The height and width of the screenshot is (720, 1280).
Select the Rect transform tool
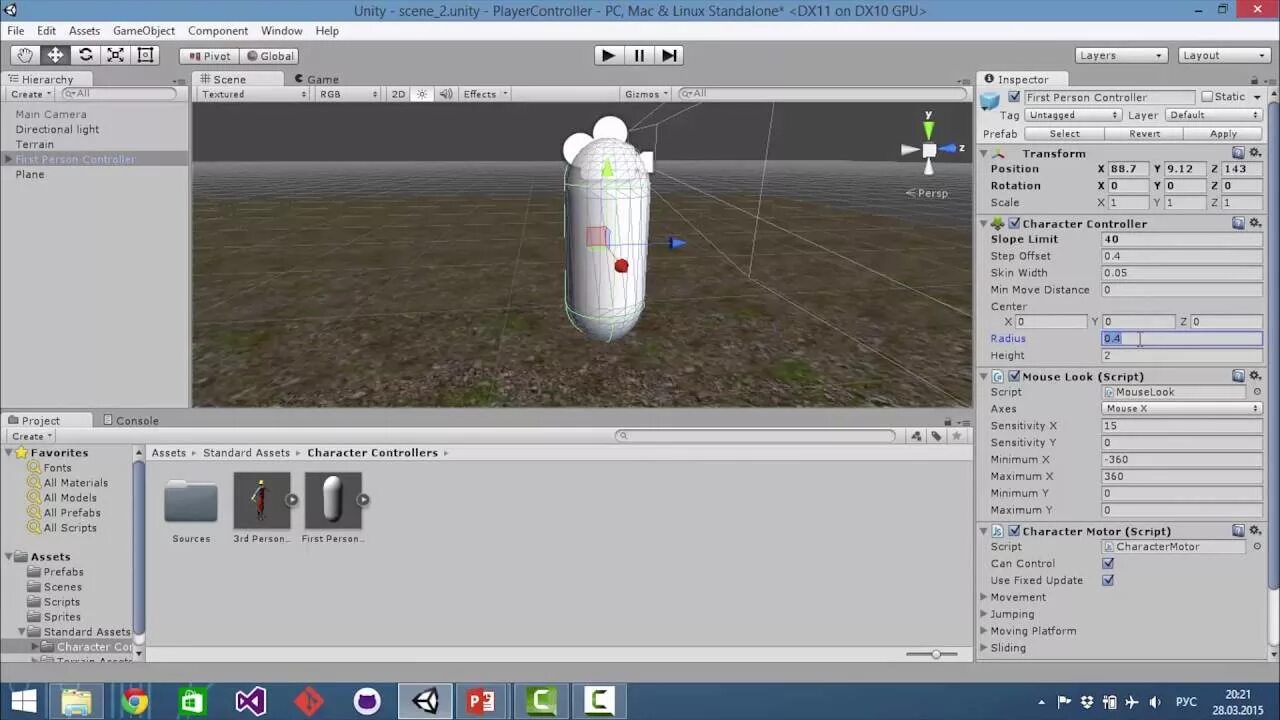click(x=145, y=56)
